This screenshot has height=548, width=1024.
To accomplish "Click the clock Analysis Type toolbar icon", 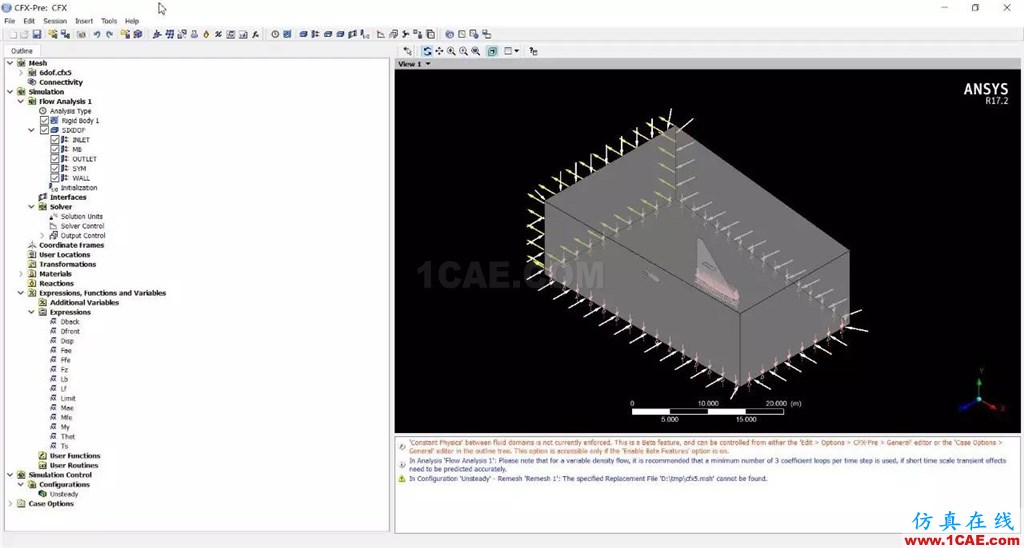I will tap(275, 34).
